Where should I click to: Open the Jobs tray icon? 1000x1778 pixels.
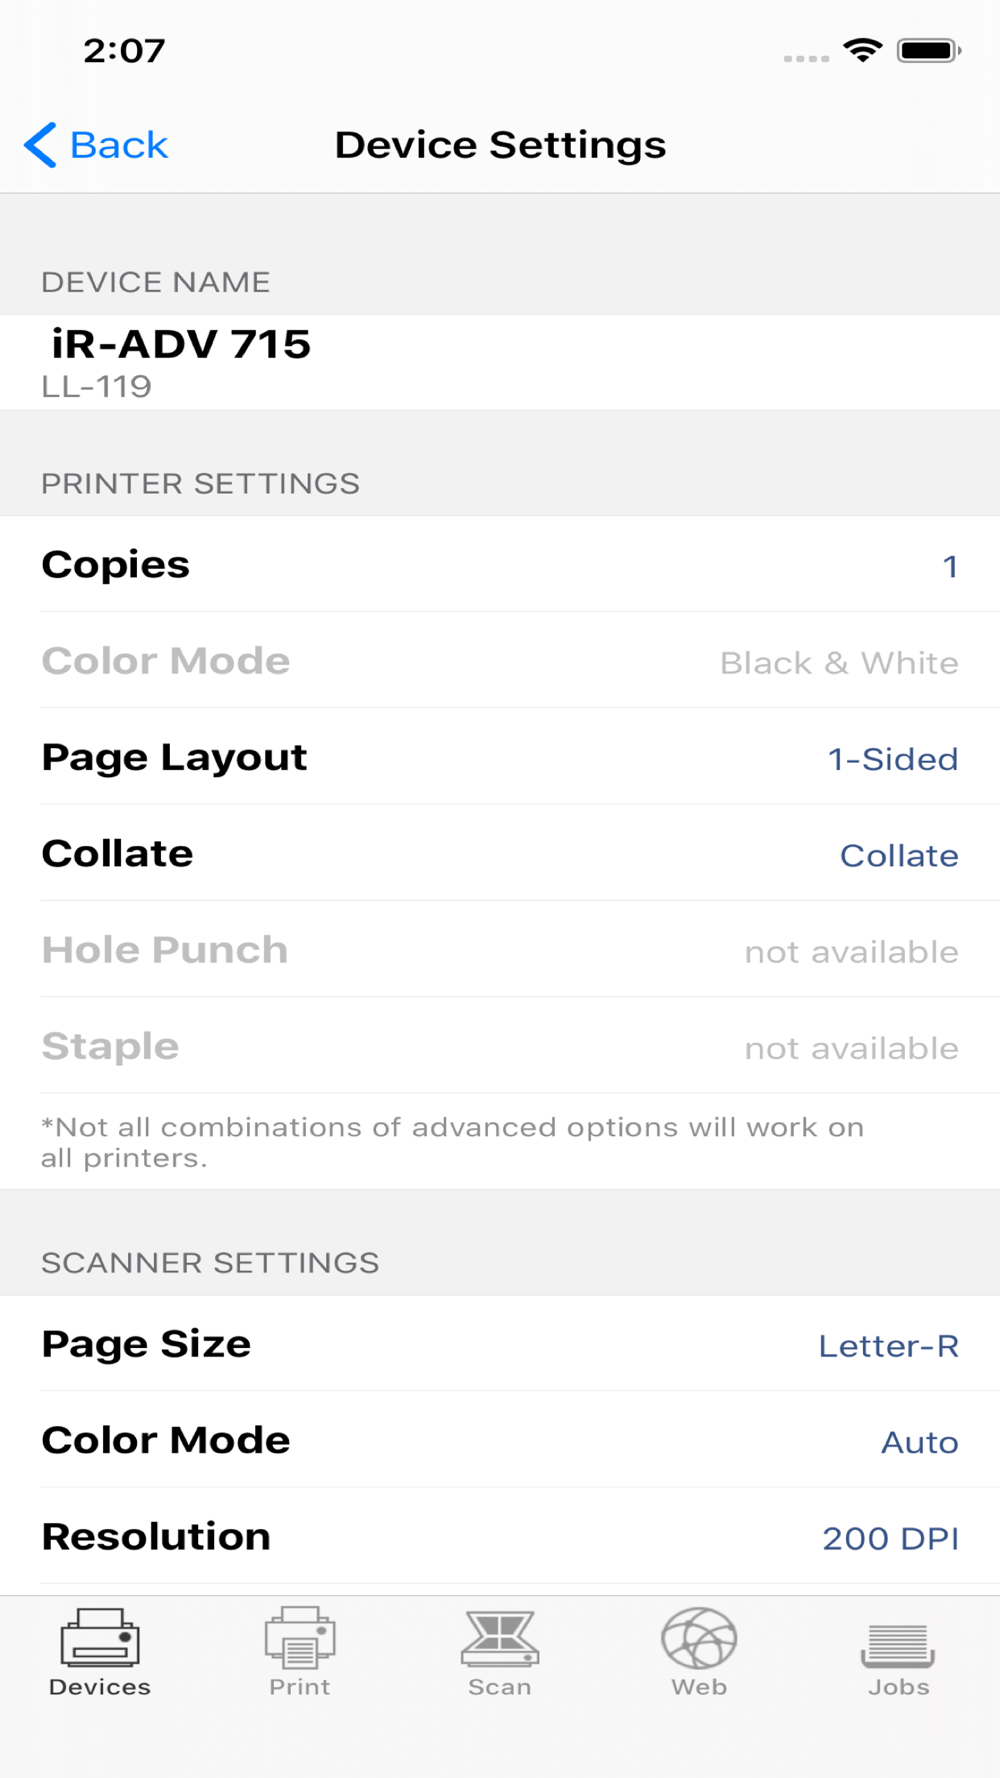[x=898, y=1644]
